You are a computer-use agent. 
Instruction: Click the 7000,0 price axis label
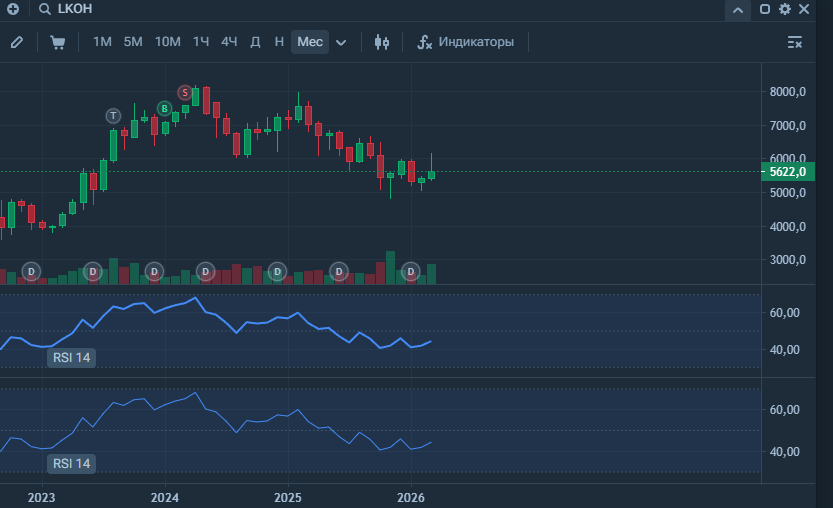click(788, 125)
